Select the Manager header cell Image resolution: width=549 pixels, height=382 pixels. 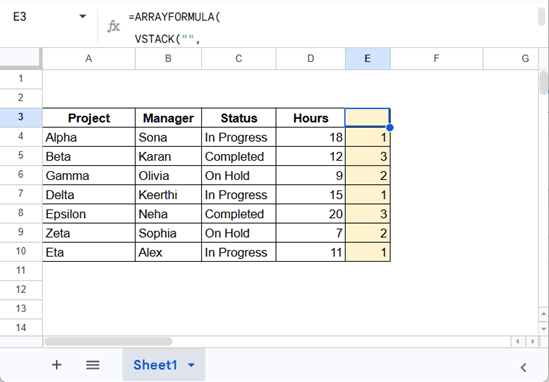[168, 118]
